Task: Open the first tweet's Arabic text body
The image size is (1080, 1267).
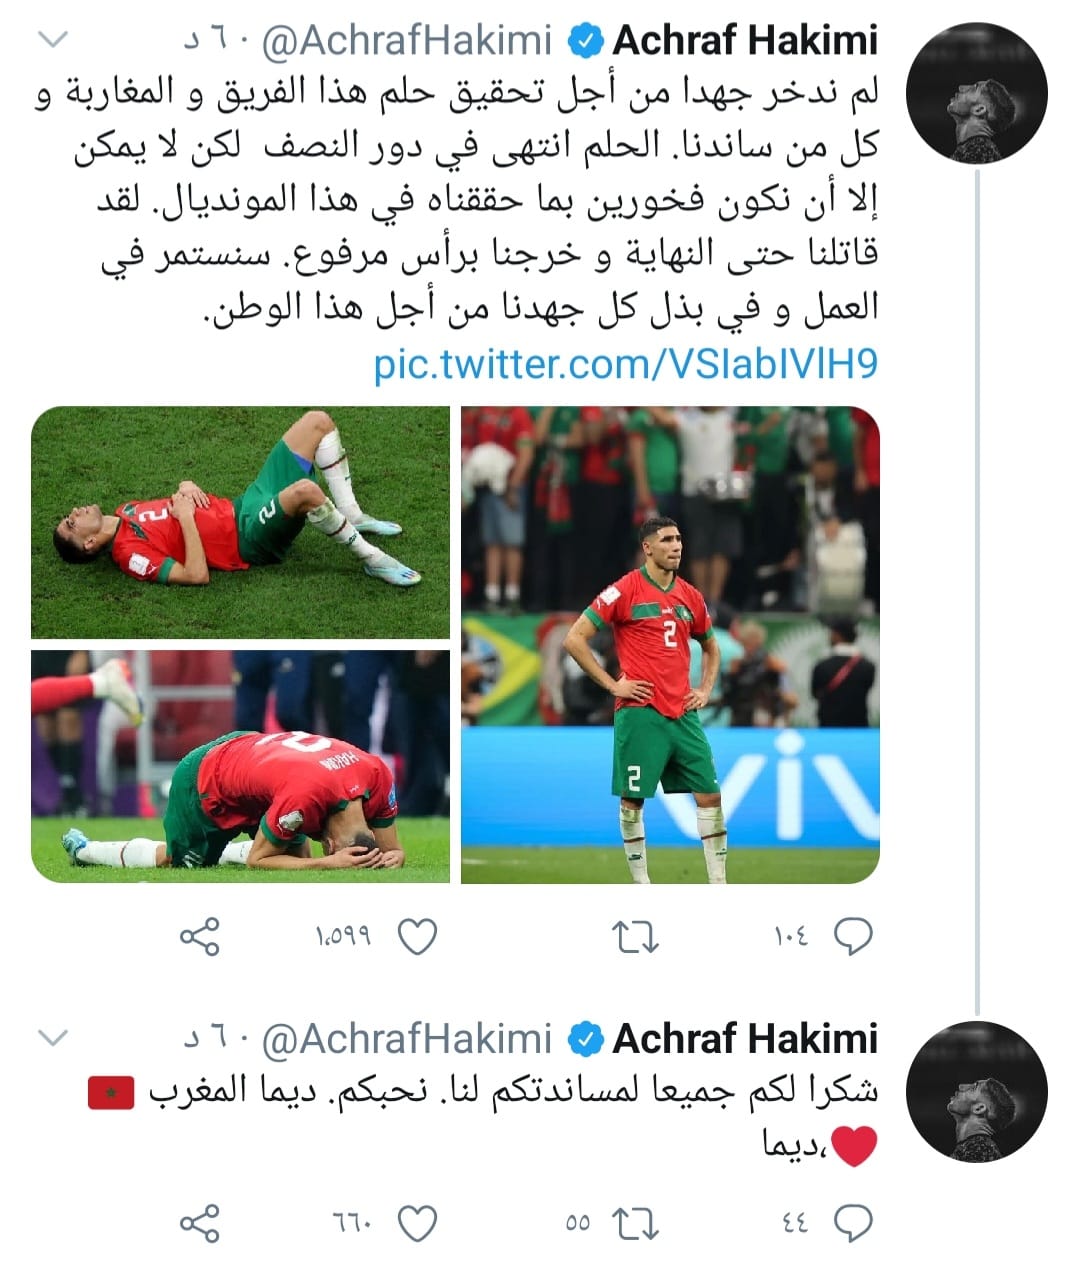Action: (458, 201)
